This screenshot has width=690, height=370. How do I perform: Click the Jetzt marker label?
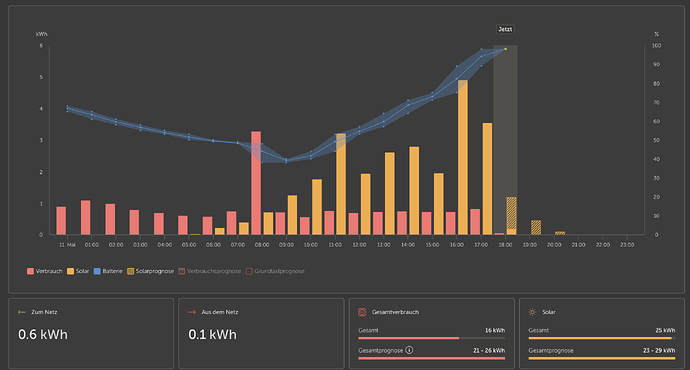click(505, 29)
